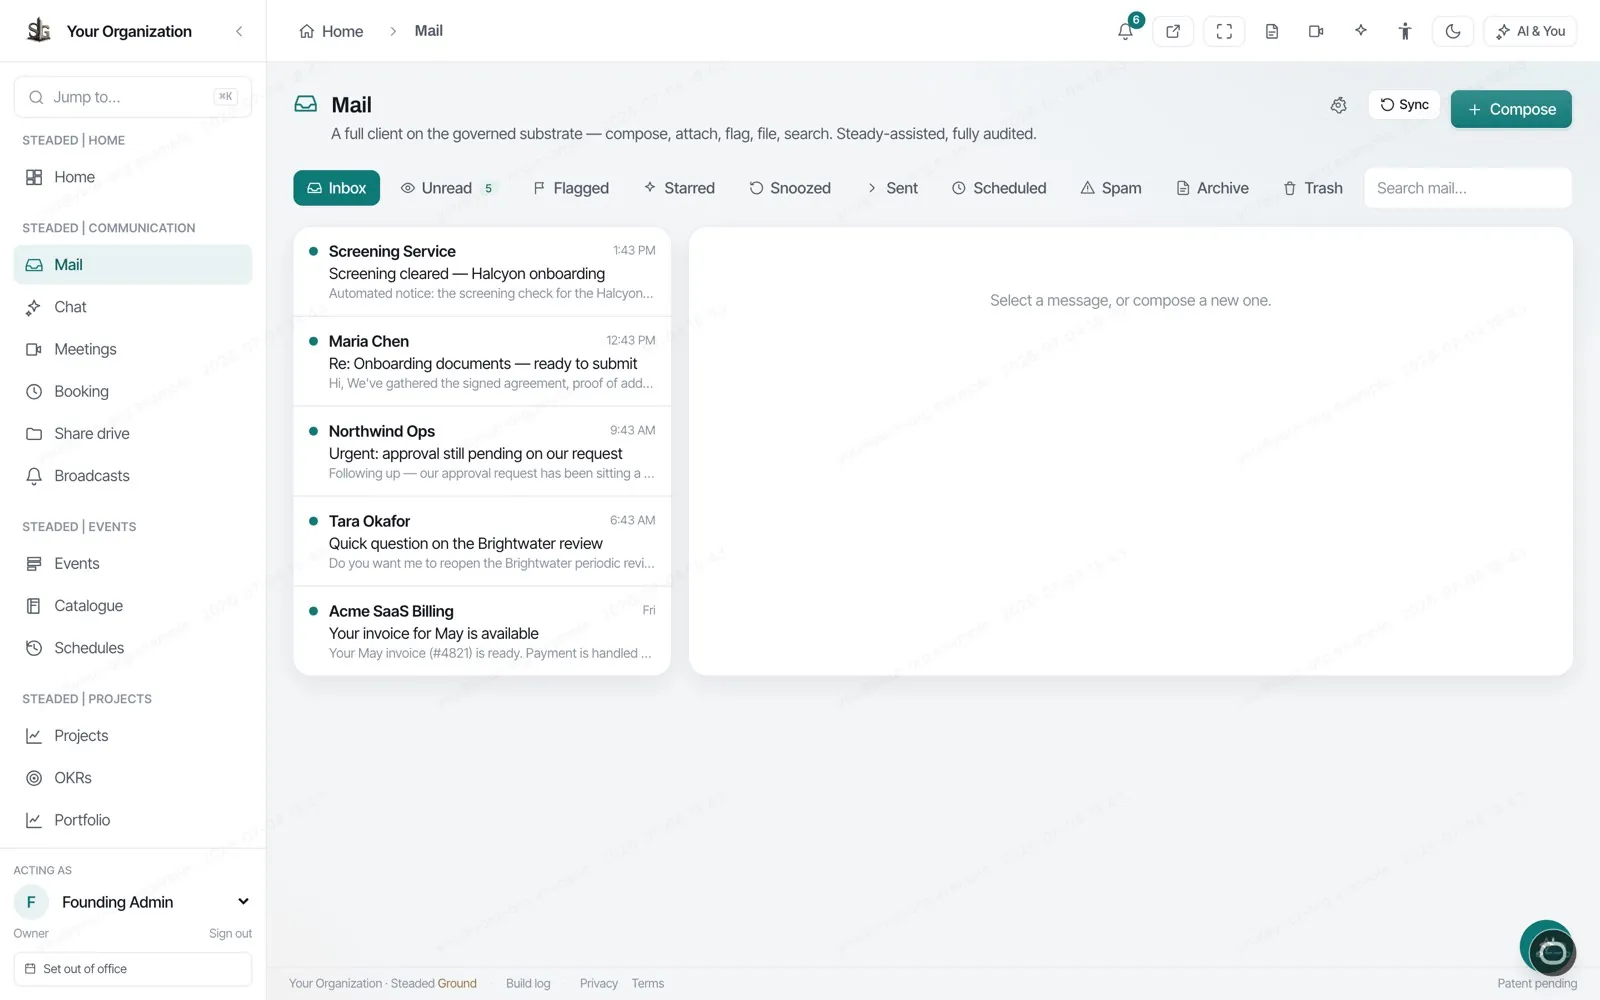
Task: Open Projects in the sidebar
Action: (x=133, y=736)
